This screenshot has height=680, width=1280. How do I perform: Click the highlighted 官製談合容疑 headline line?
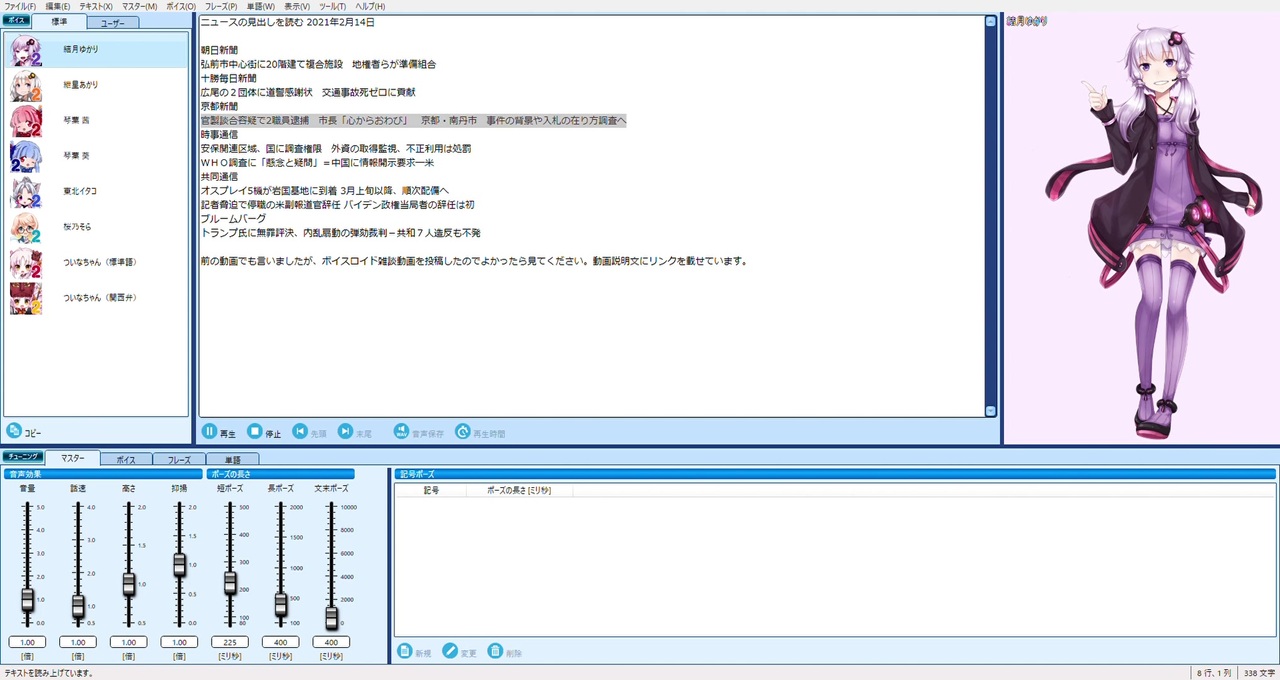(413, 120)
